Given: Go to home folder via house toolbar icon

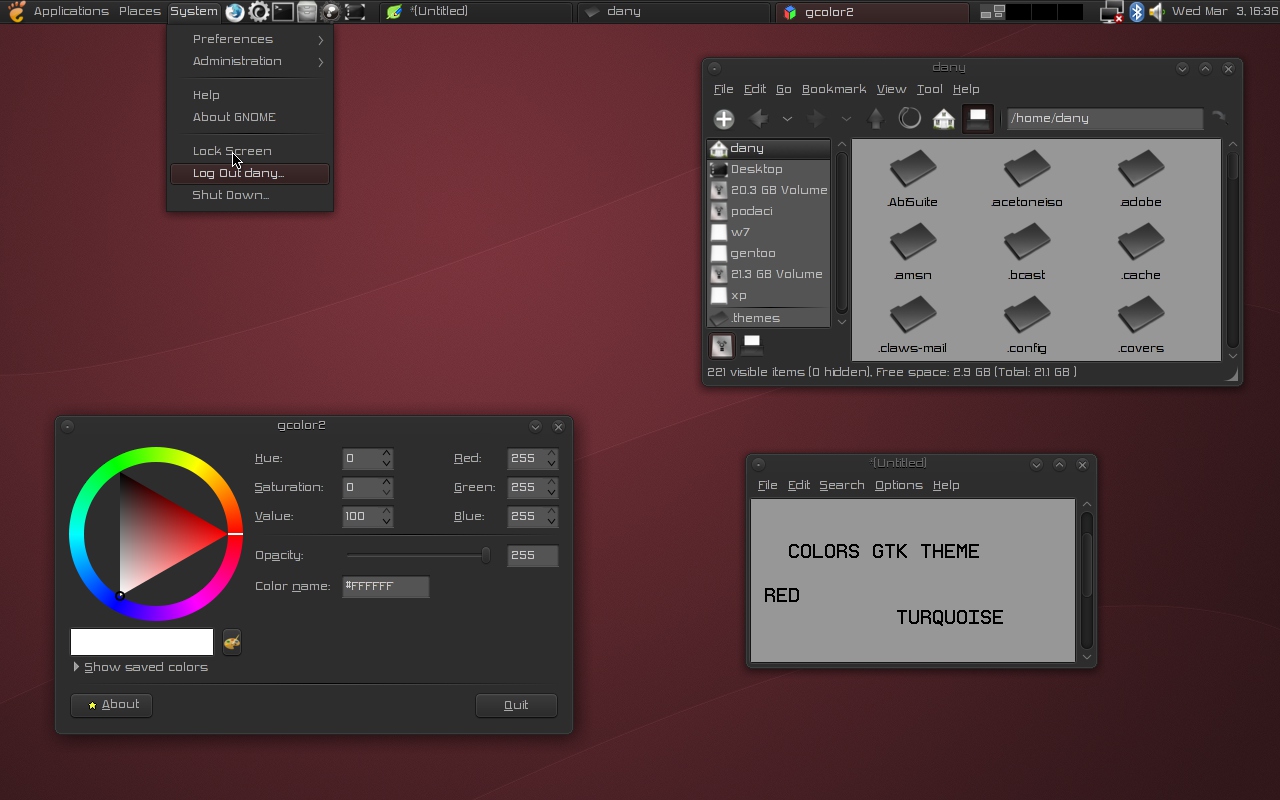Looking at the screenshot, I should (x=943, y=118).
